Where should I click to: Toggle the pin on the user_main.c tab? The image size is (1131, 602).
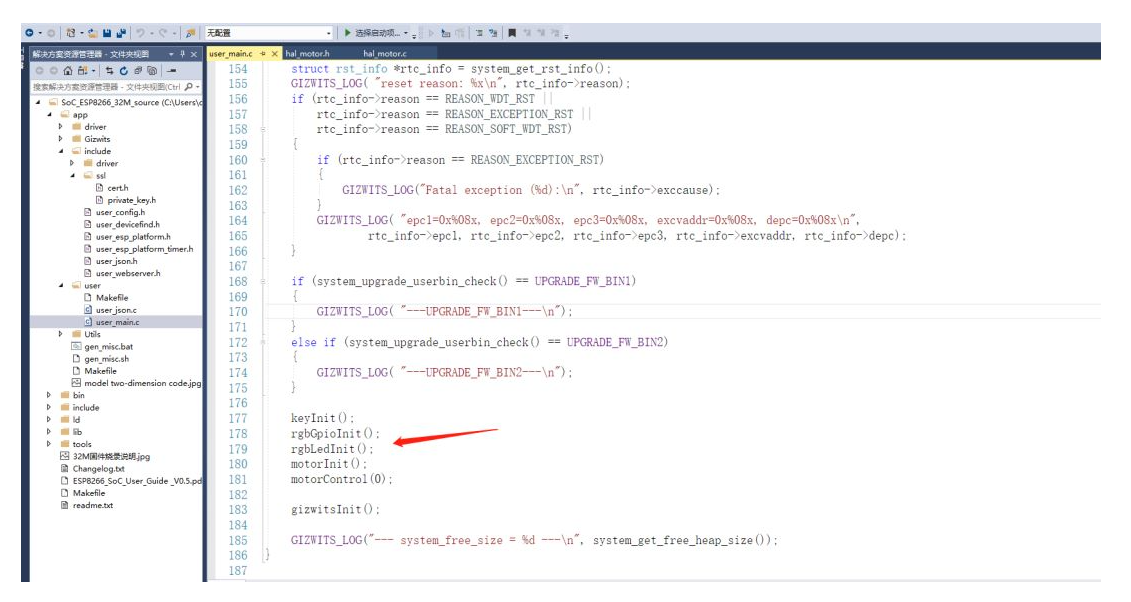pyautogui.click(x=263, y=54)
